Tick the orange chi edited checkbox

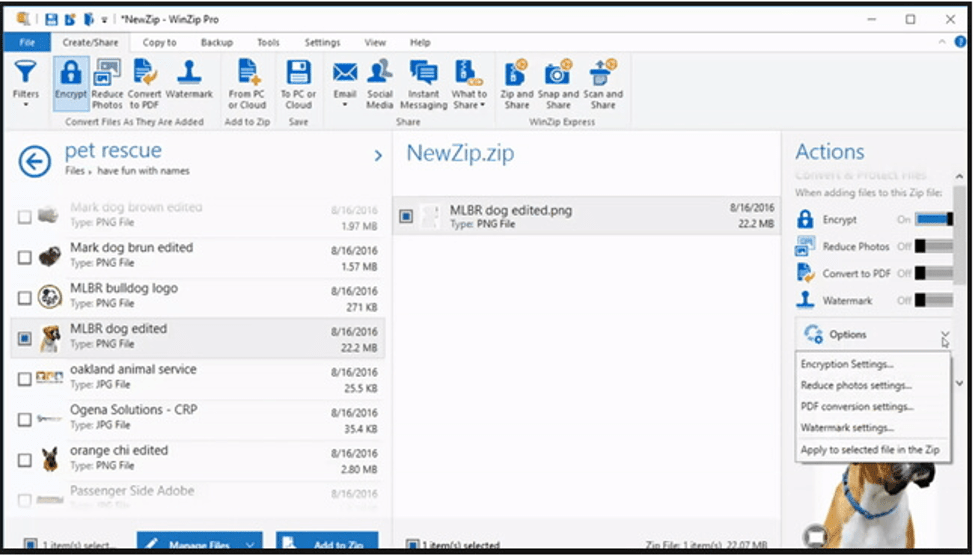point(24,459)
